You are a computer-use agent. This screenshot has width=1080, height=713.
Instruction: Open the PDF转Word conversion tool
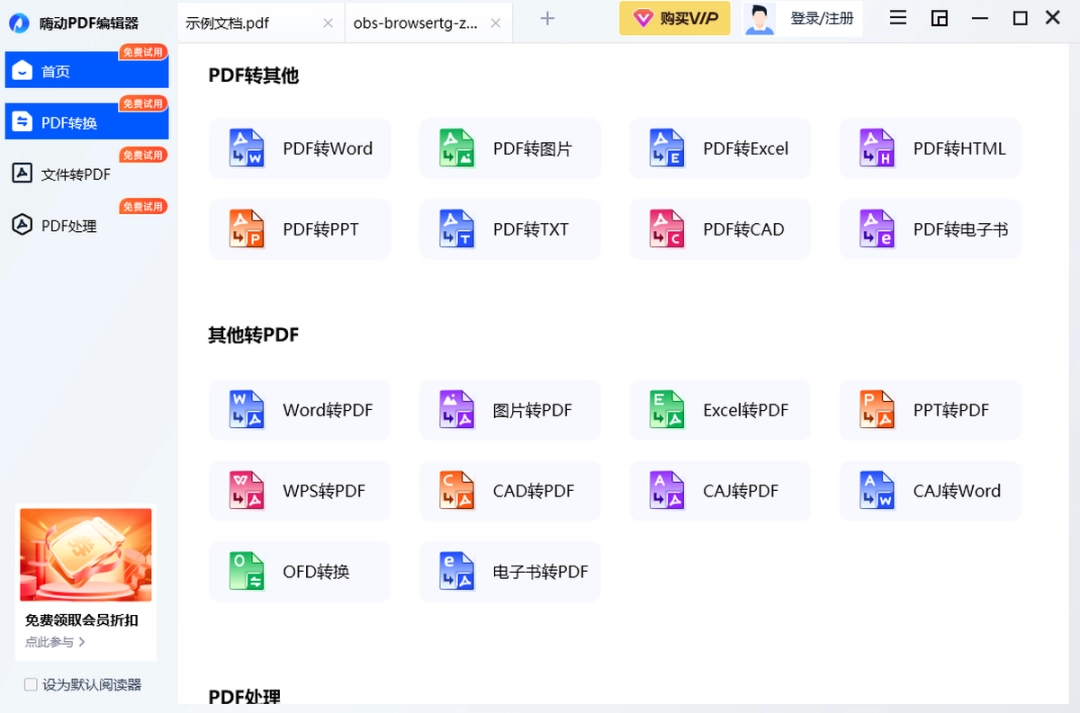[299, 148]
